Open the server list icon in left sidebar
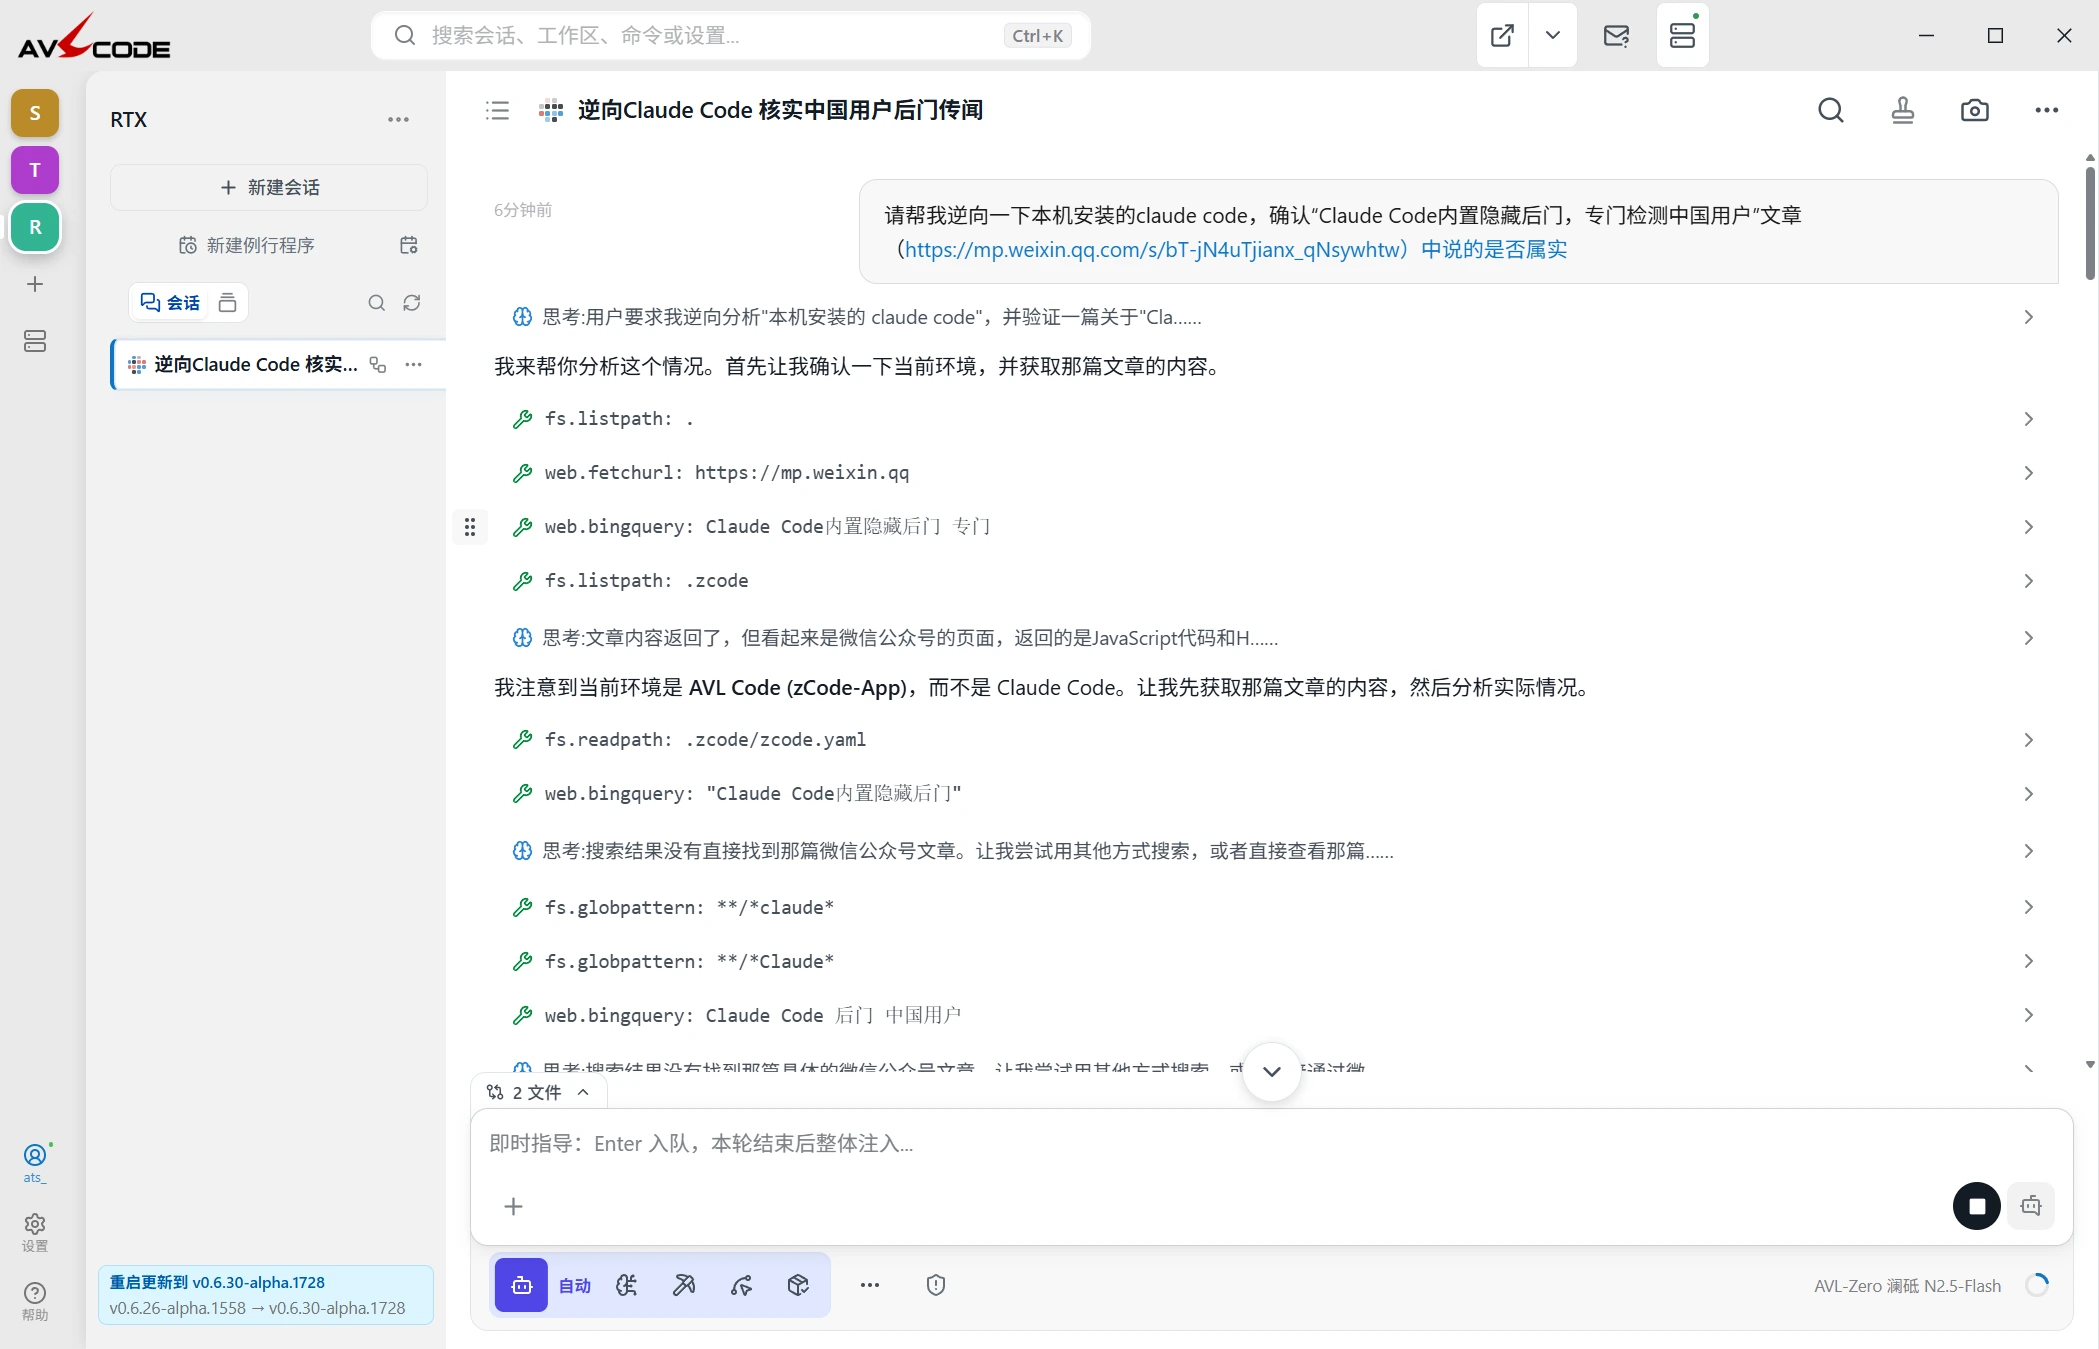This screenshot has height=1349, width=2099. 35,341
